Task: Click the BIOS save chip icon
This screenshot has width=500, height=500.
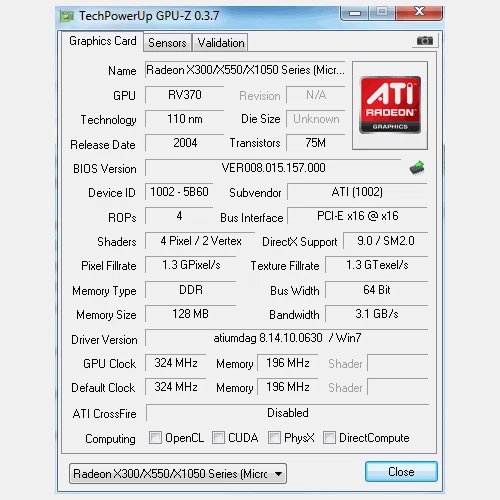Action: [417, 168]
